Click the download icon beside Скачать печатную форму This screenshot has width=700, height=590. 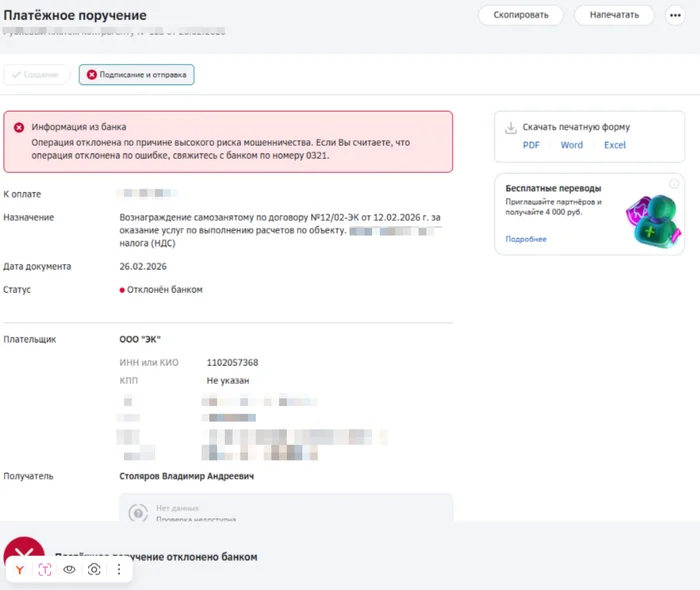click(x=510, y=128)
